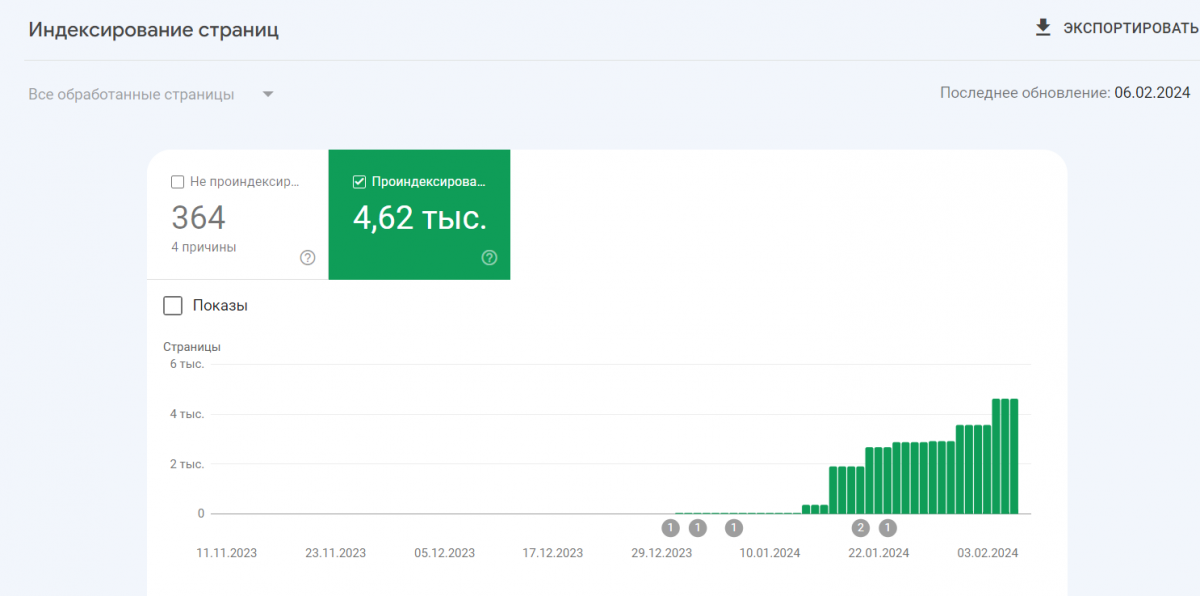Expand the page filter dropdown arrow
Image resolution: width=1200 pixels, height=596 pixels.
pyautogui.click(x=268, y=95)
